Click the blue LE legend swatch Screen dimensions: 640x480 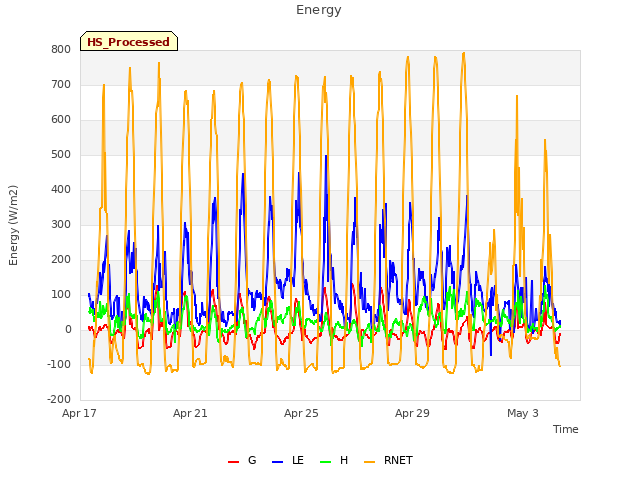click(x=278, y=462)
